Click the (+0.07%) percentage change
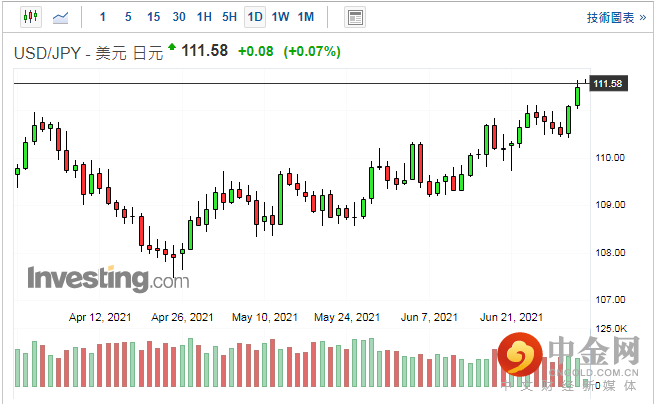The height and width of the screenshot is (404, 654). (312, 51)
